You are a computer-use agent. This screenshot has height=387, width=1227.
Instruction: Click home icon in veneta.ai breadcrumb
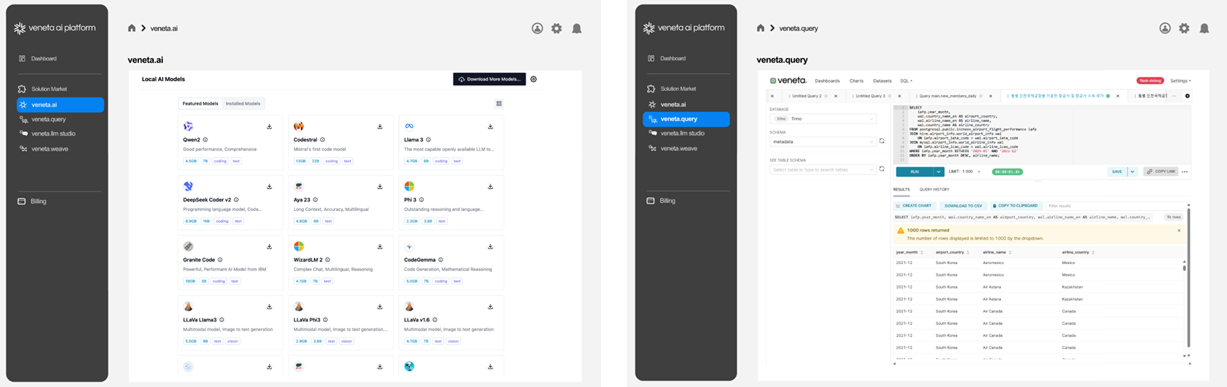tap(132, 28)
